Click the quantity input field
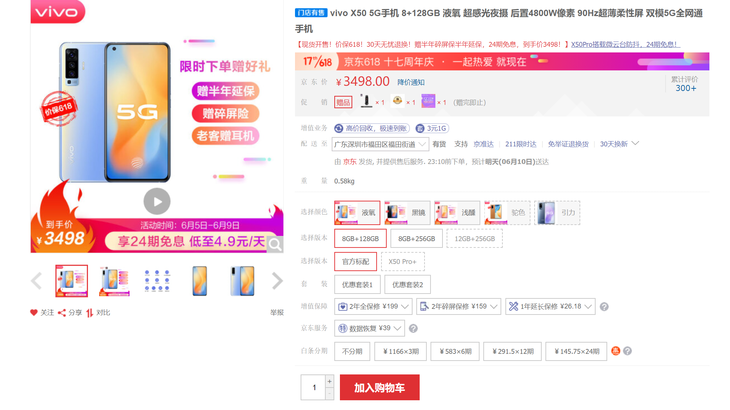The height and width of the screenshot is (410, 730). click(x=313, y=387)
